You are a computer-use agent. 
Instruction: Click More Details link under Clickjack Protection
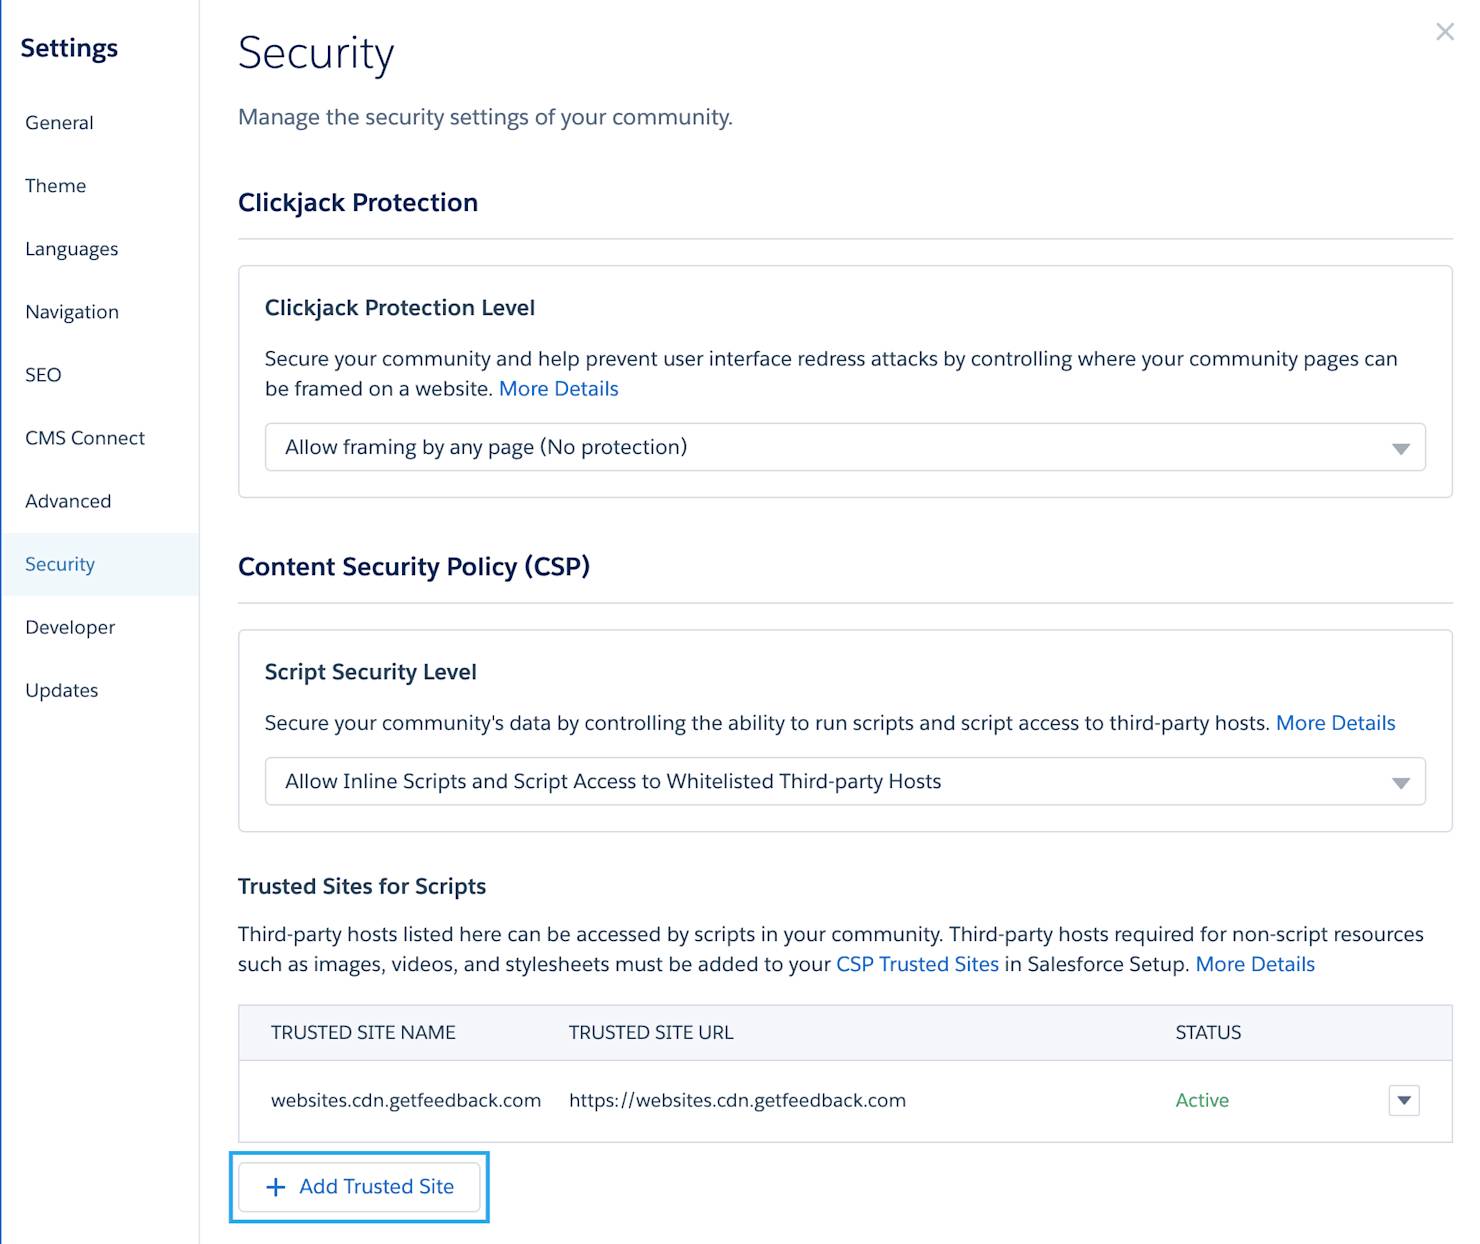[x=558, y=389]
